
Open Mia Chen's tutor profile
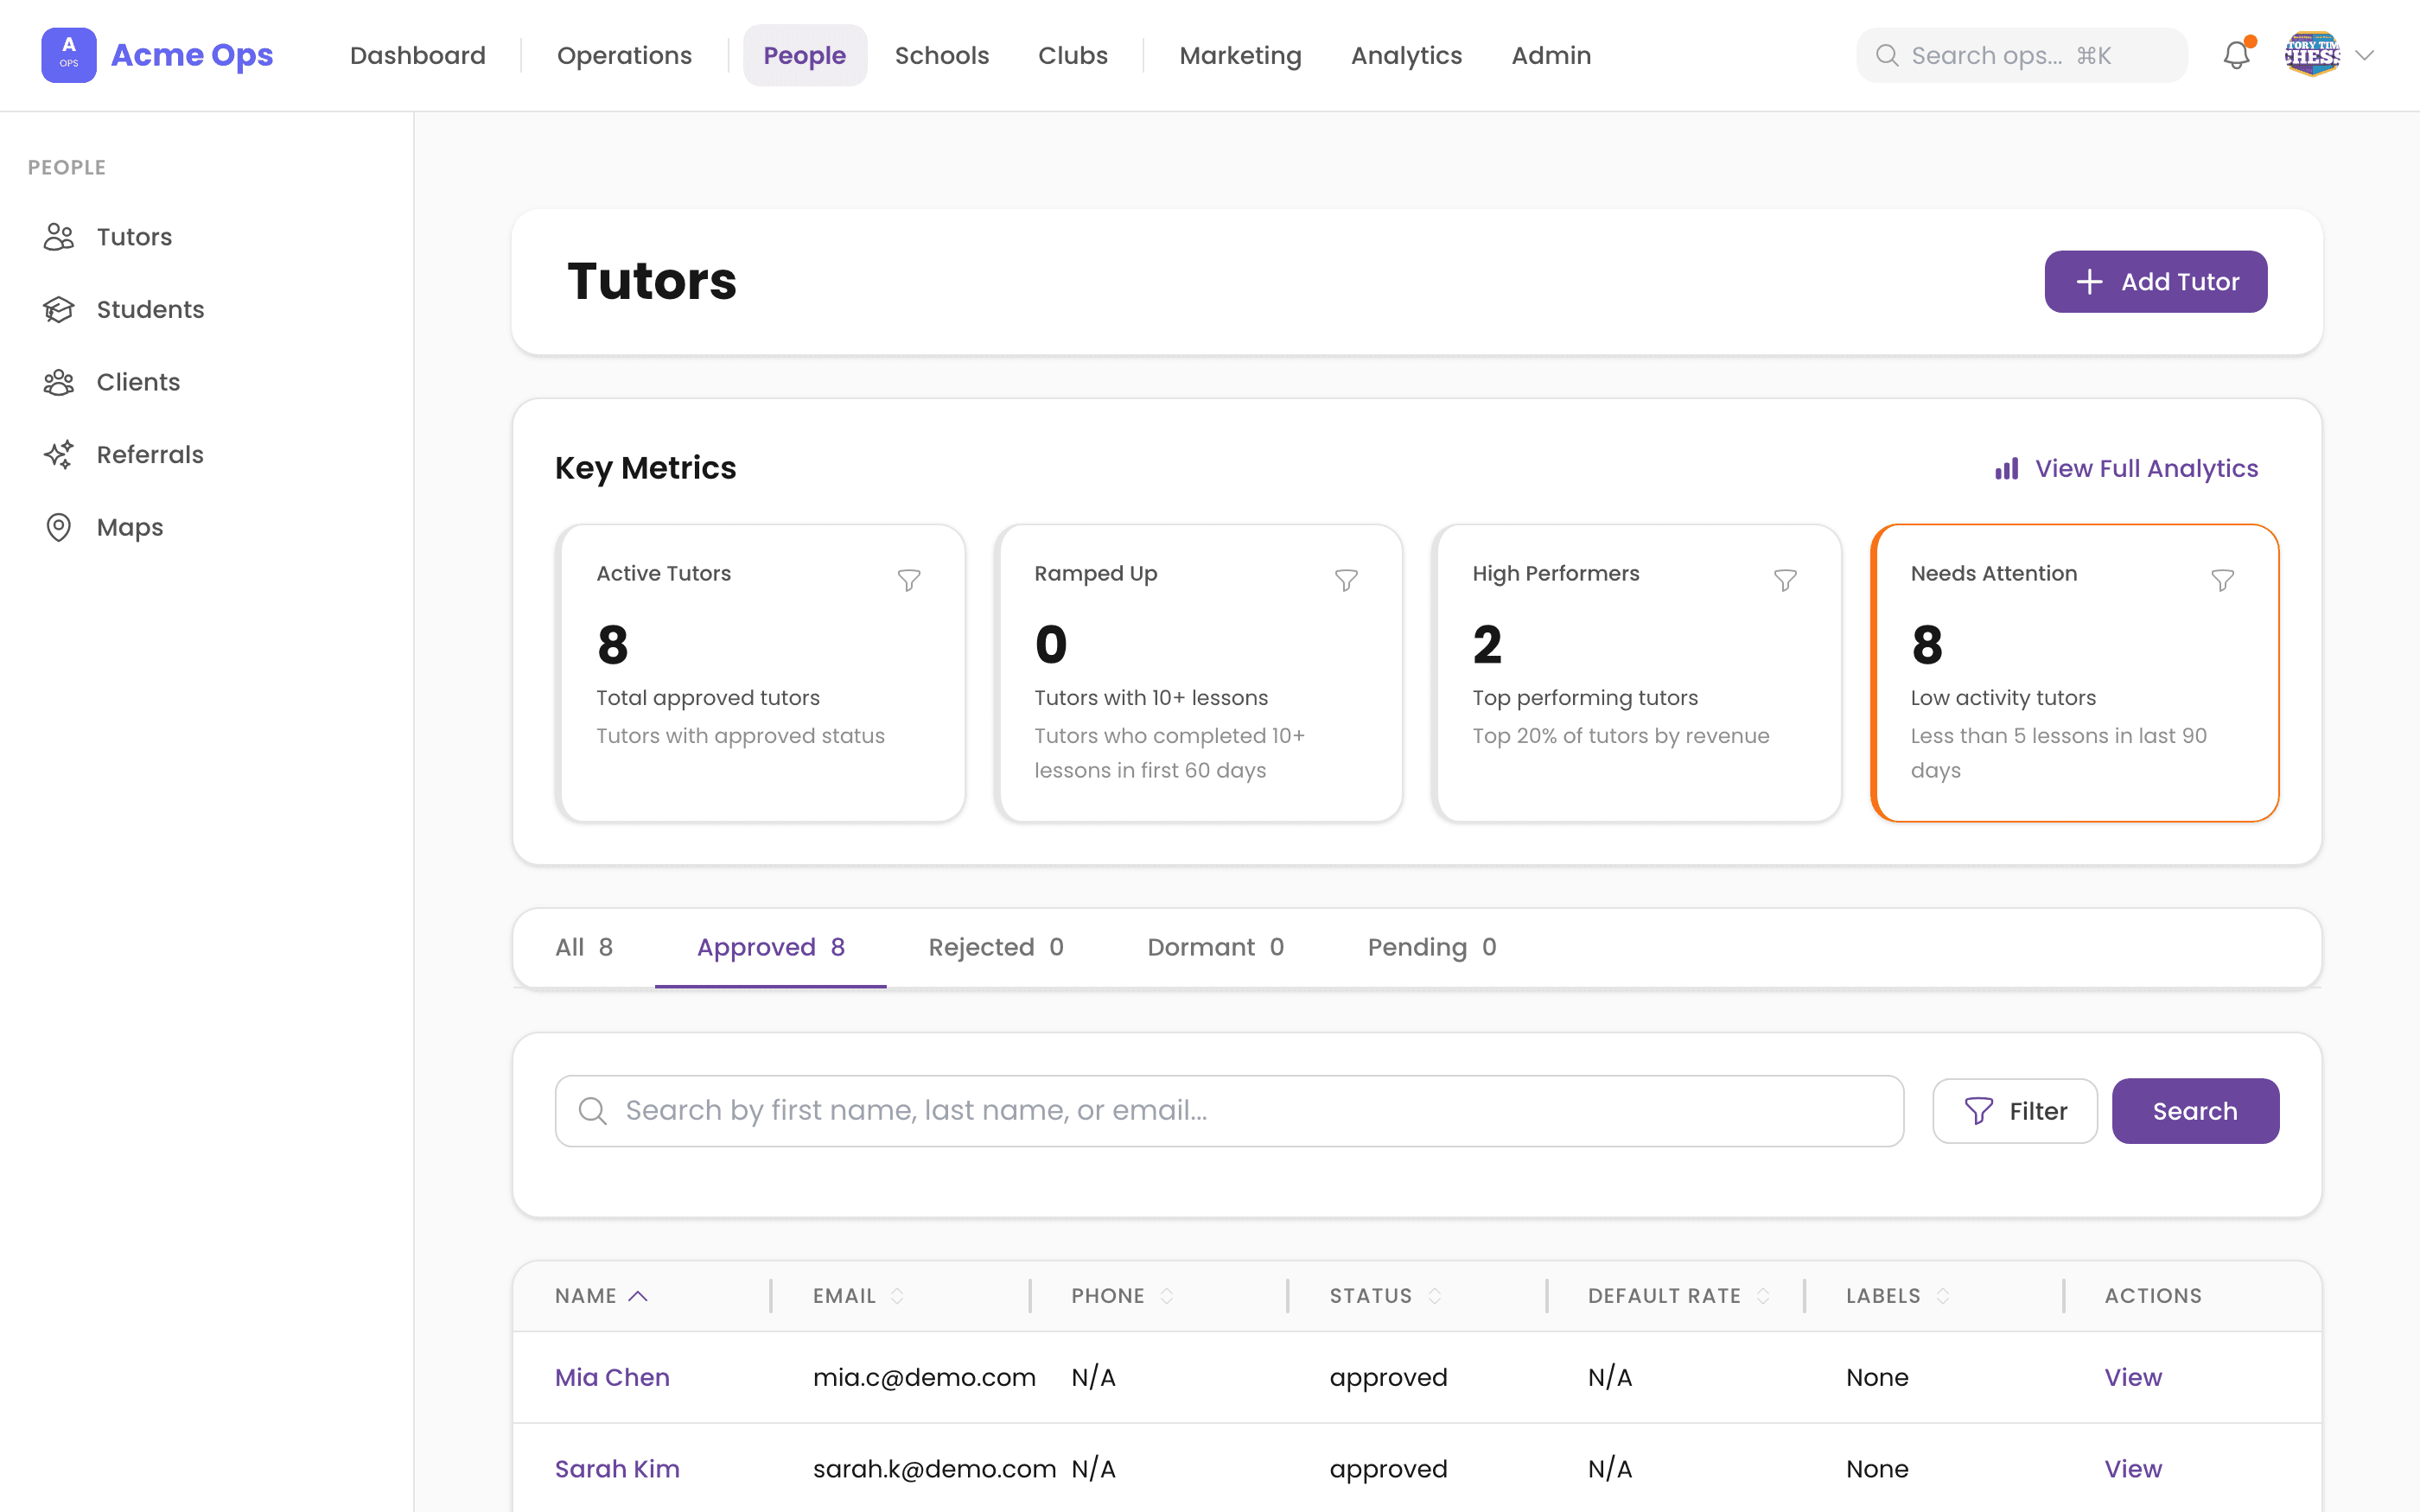pyautogui.click(x=612, y=1377)
